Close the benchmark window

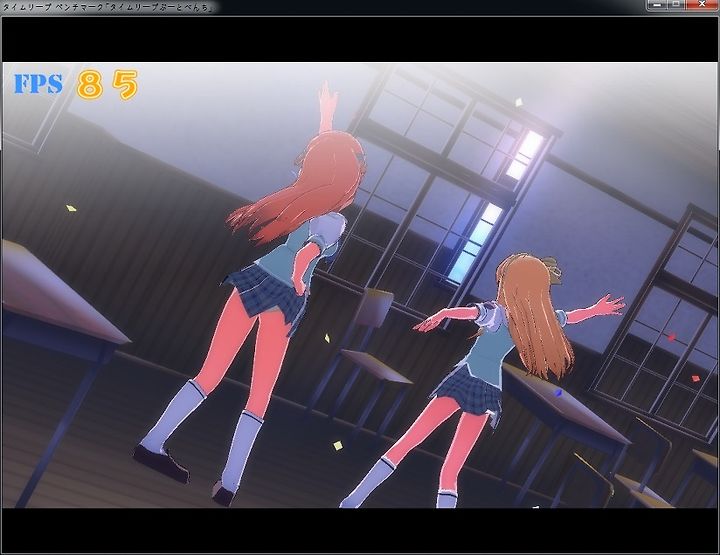702,5
